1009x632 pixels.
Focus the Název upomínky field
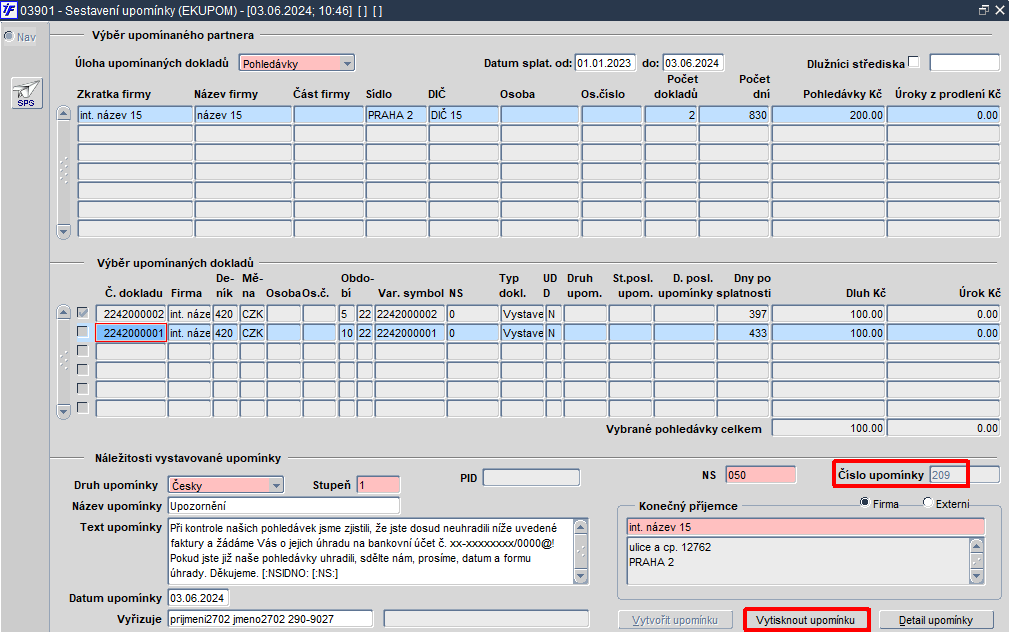pos(284,505)
